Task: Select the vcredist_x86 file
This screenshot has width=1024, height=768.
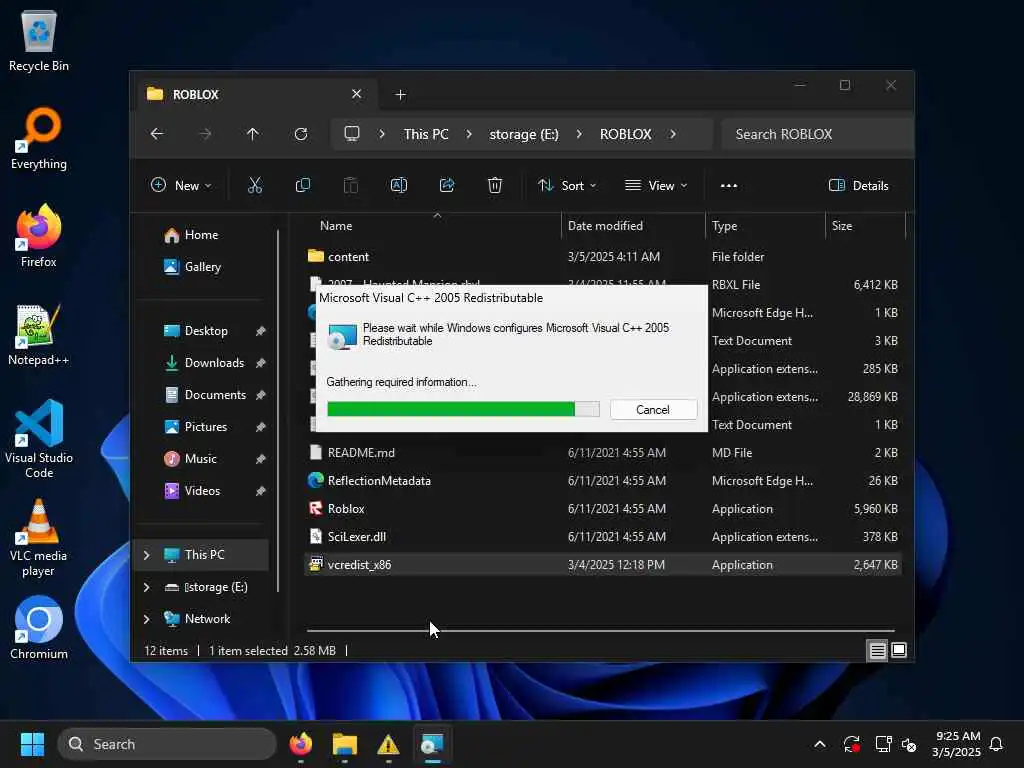Action: [603, 565]
